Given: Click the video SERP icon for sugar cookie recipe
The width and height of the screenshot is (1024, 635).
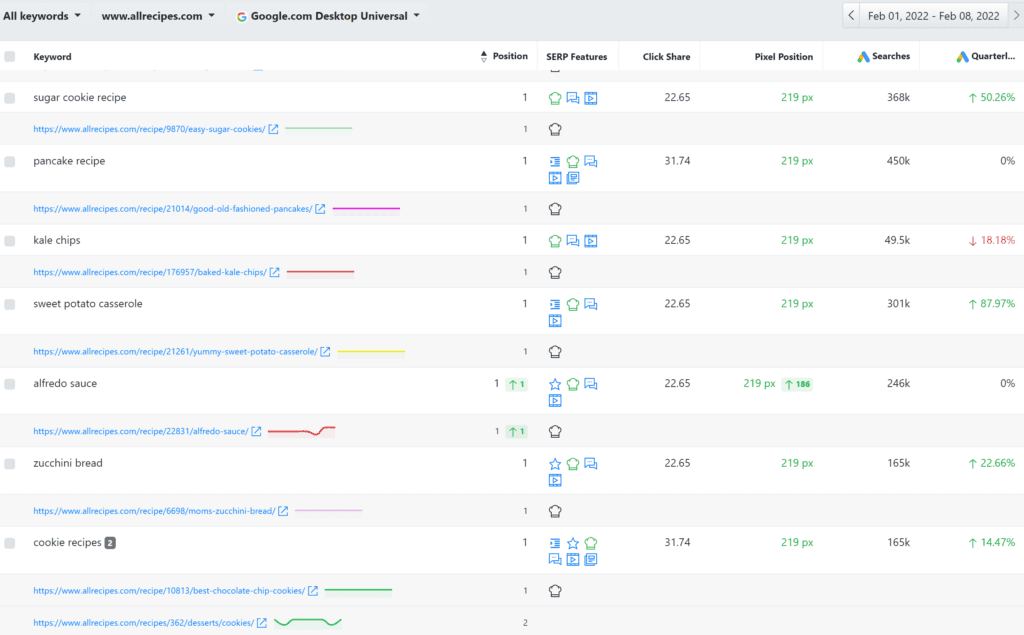Looking at the screenshot, I should (x=590, y=98).
